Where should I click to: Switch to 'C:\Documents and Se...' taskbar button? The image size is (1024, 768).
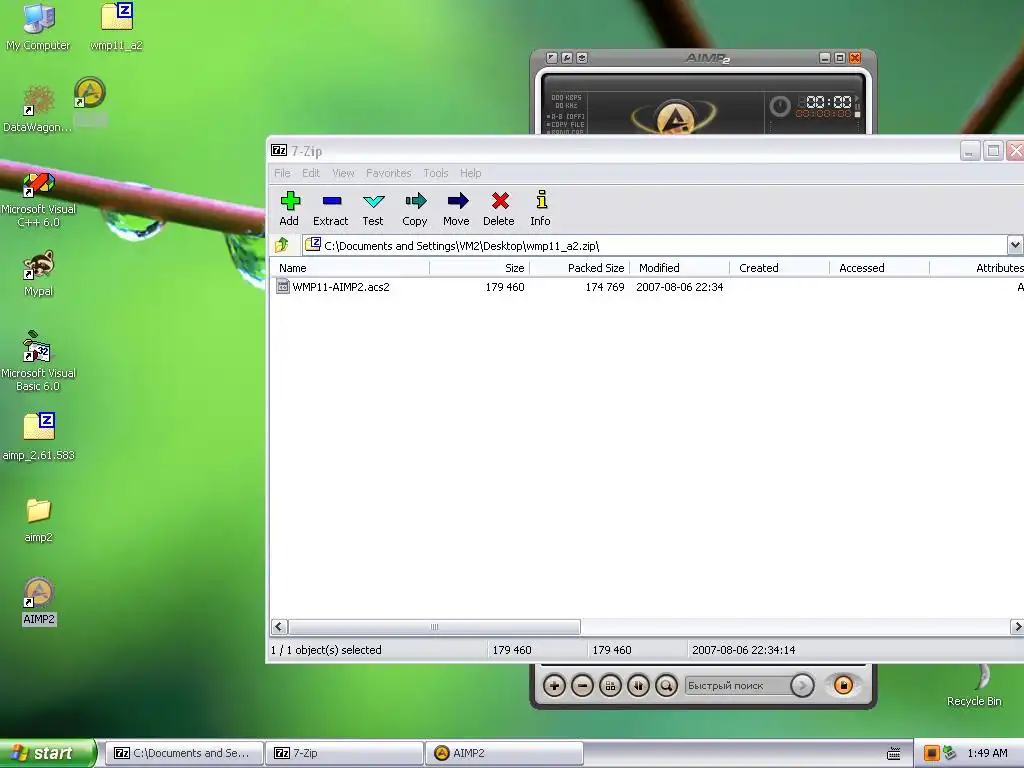pyautogui.click(x=184, y=753)
